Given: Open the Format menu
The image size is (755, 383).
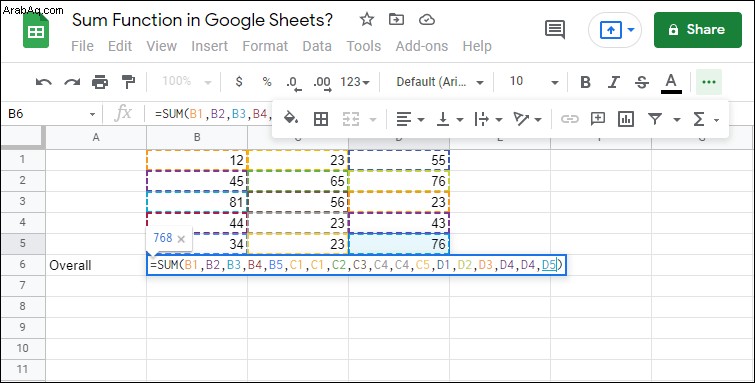Looking at the screenshot, I should click(x=265, y=46).
